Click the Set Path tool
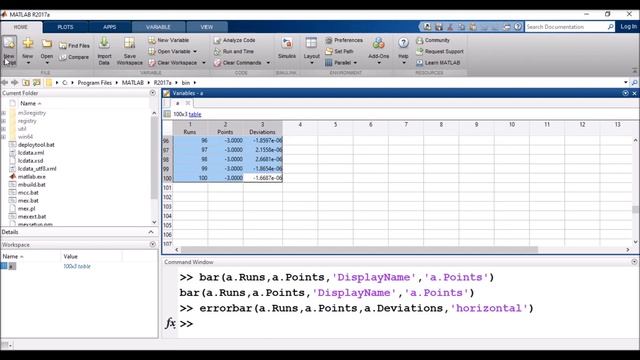The image size is (640, 360). pyautogui.click(x=339, y=51)
